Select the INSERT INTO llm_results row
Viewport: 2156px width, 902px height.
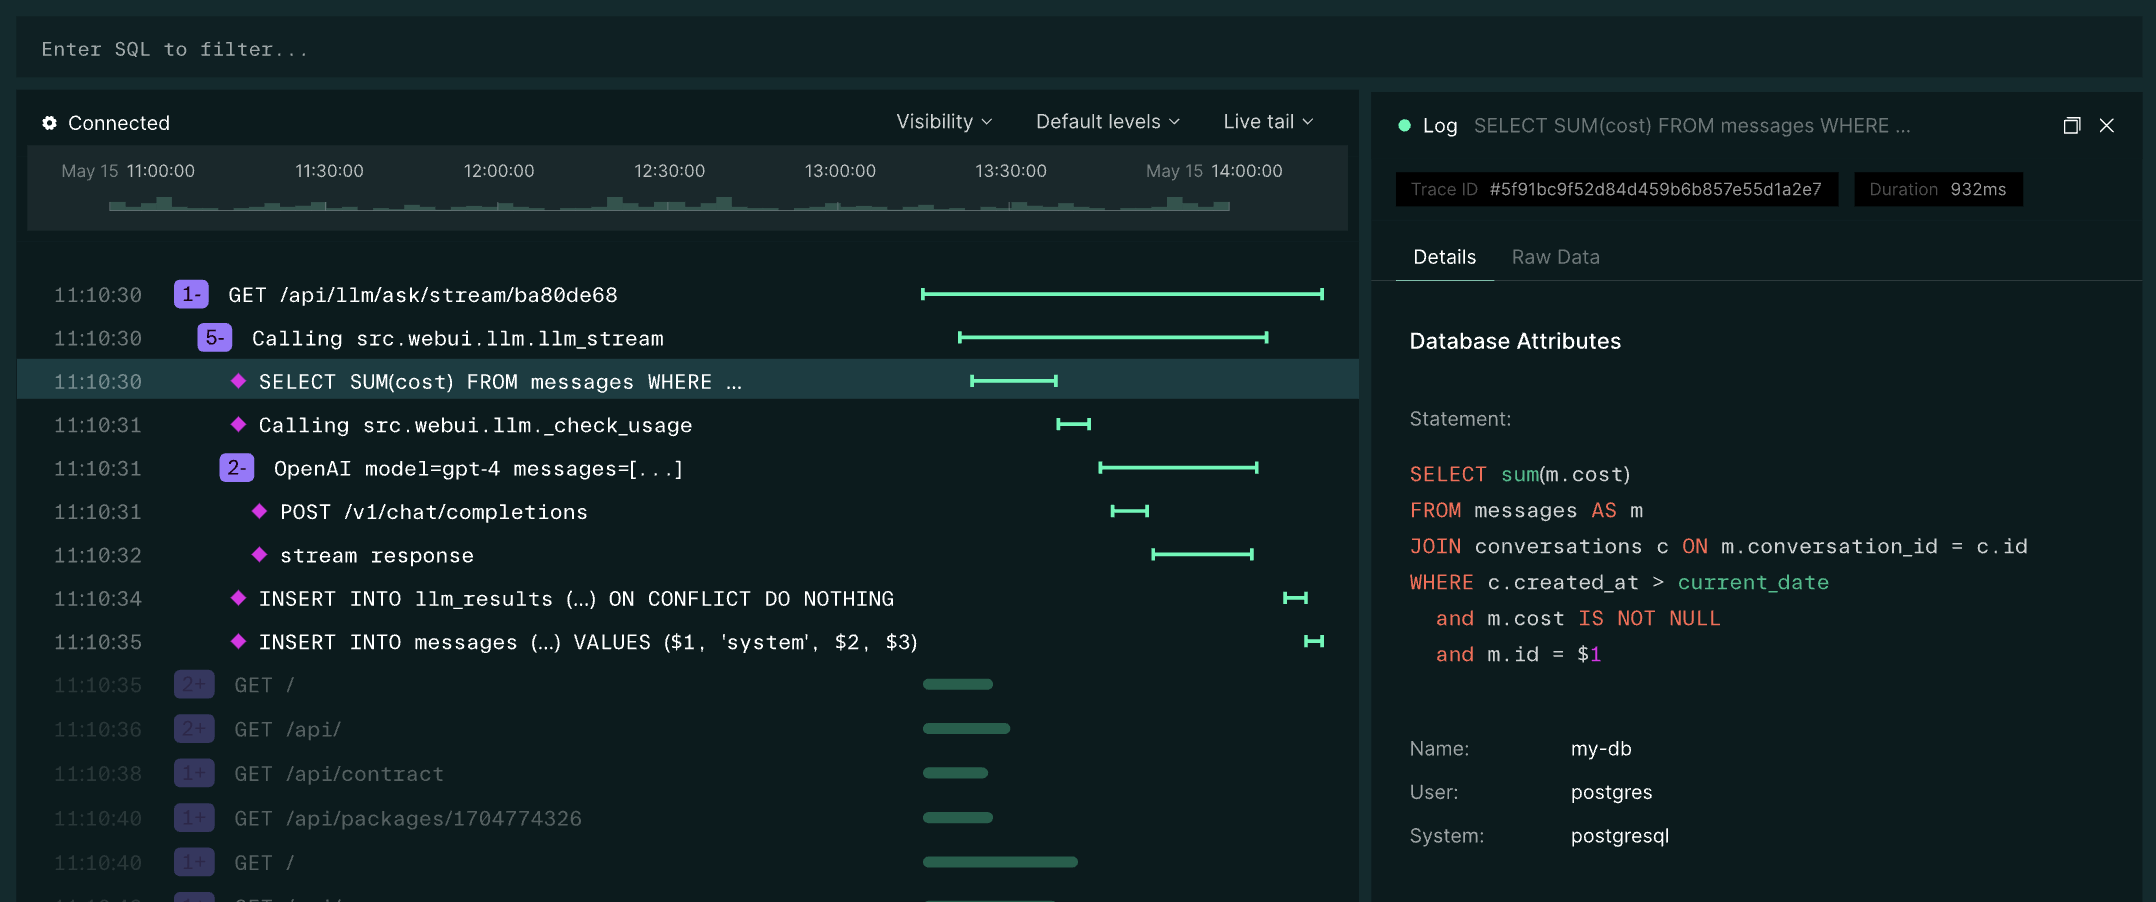pos(687,598)
